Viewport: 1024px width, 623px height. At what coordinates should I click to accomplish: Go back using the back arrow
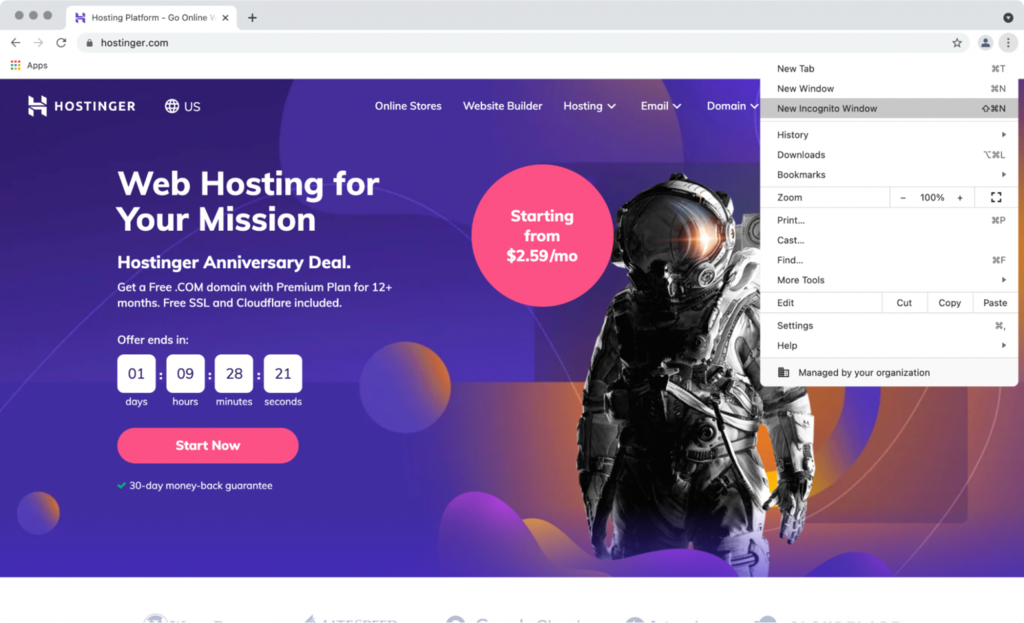click(x=16, y=42)
